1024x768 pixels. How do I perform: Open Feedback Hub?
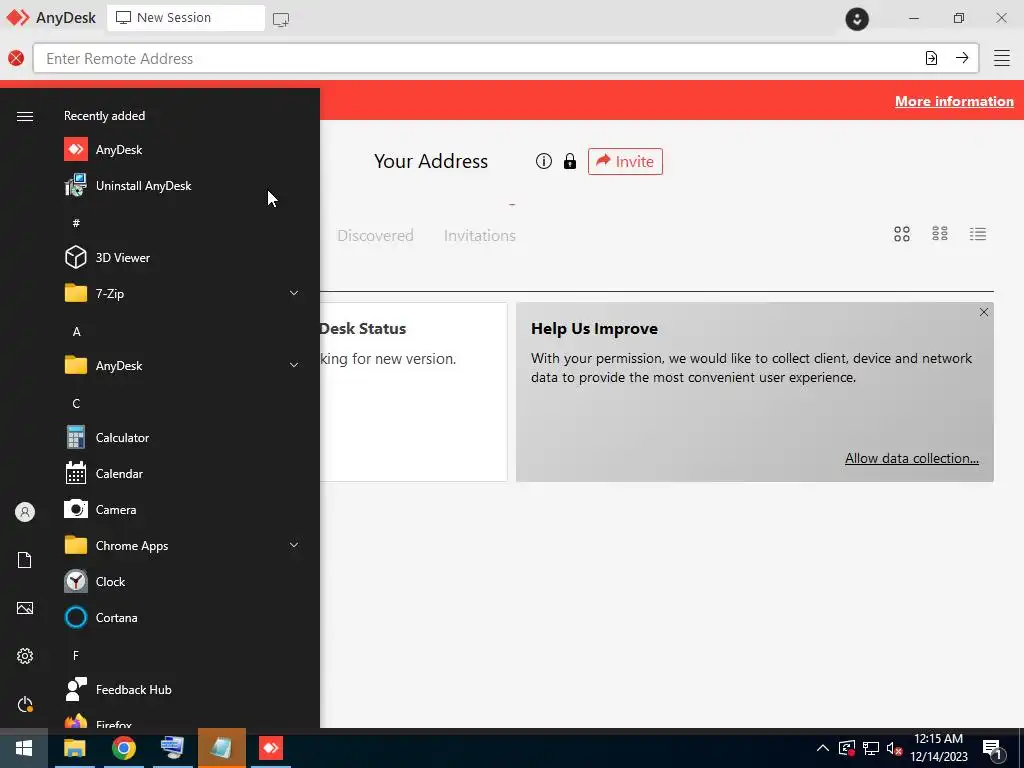(x=183, y=690)
